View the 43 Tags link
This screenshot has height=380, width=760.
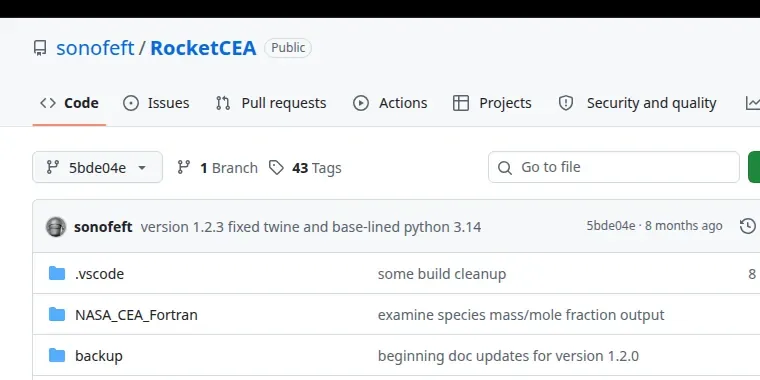[305, 168]
